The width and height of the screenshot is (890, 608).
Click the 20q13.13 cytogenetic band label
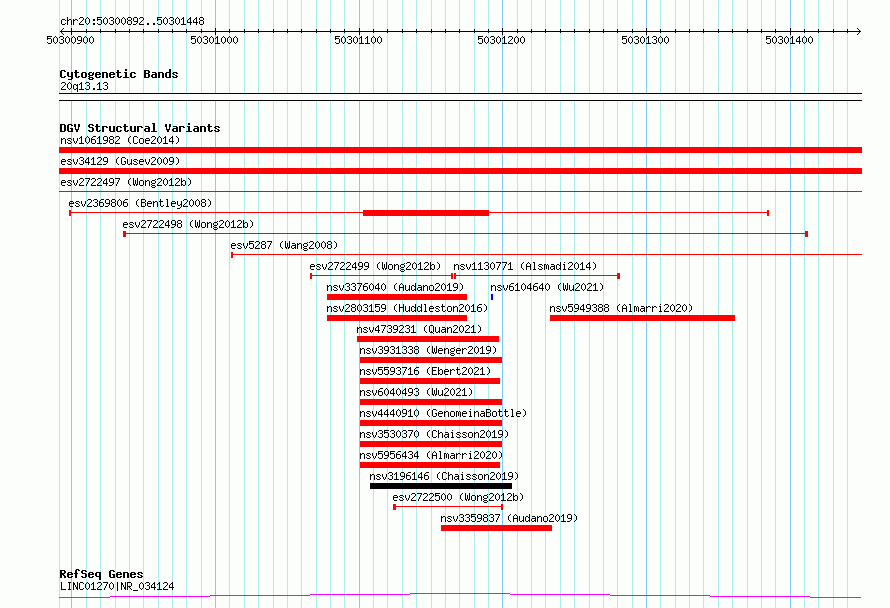point(84,86)
